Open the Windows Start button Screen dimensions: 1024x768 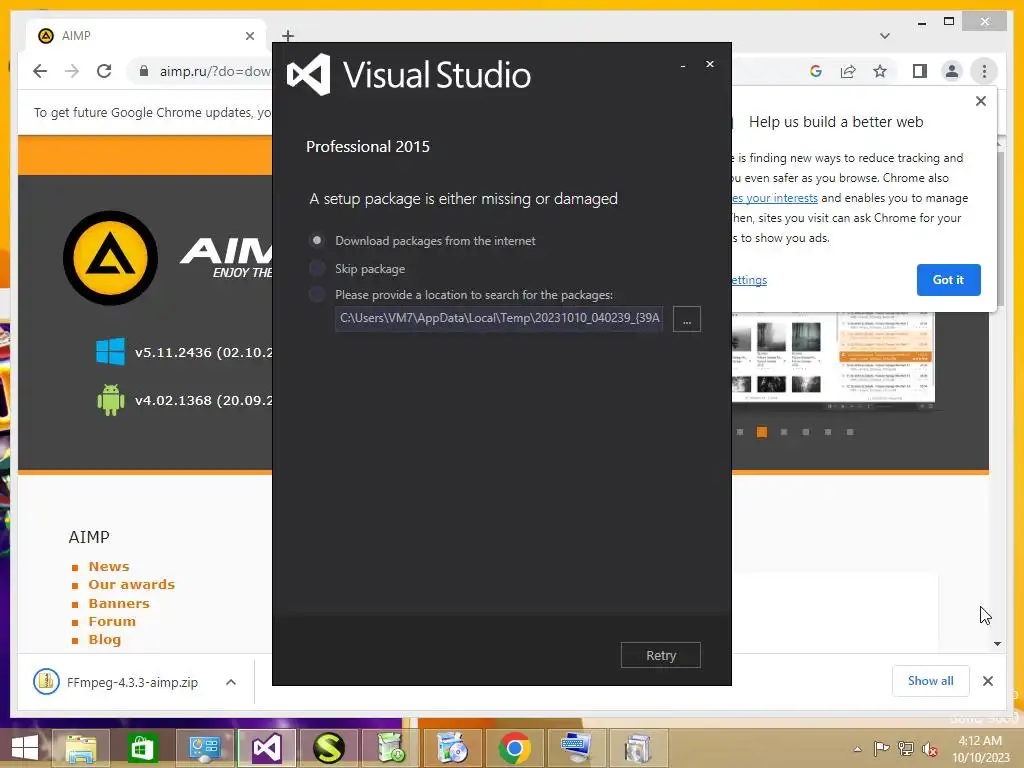[25, 747]
